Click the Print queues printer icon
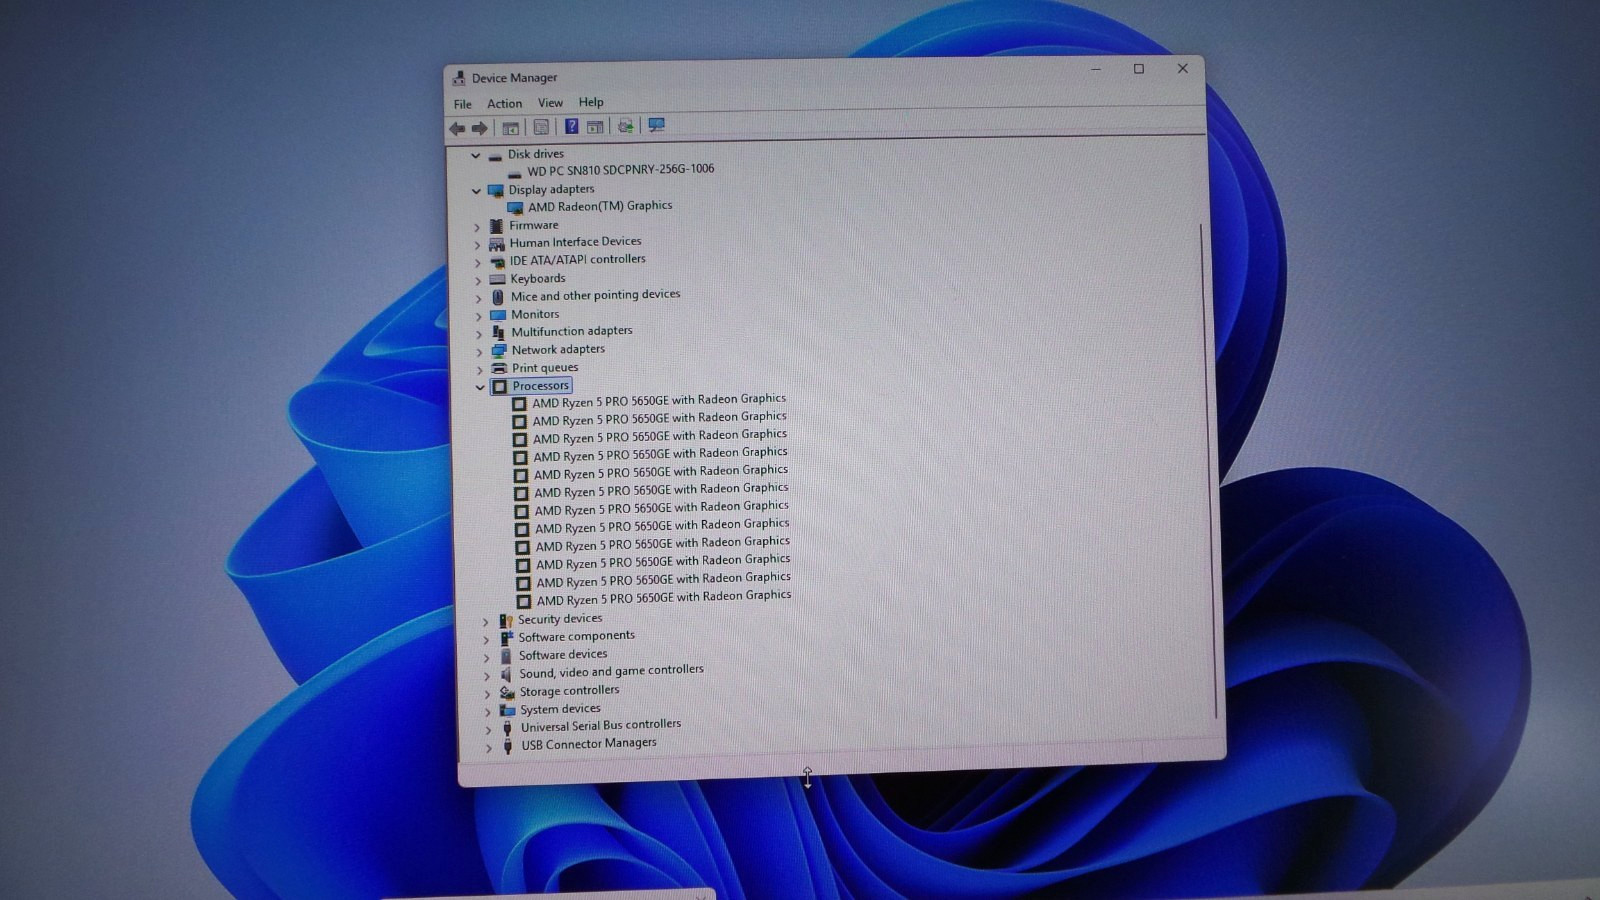The image size is (1600, 900). click(500, 369)
